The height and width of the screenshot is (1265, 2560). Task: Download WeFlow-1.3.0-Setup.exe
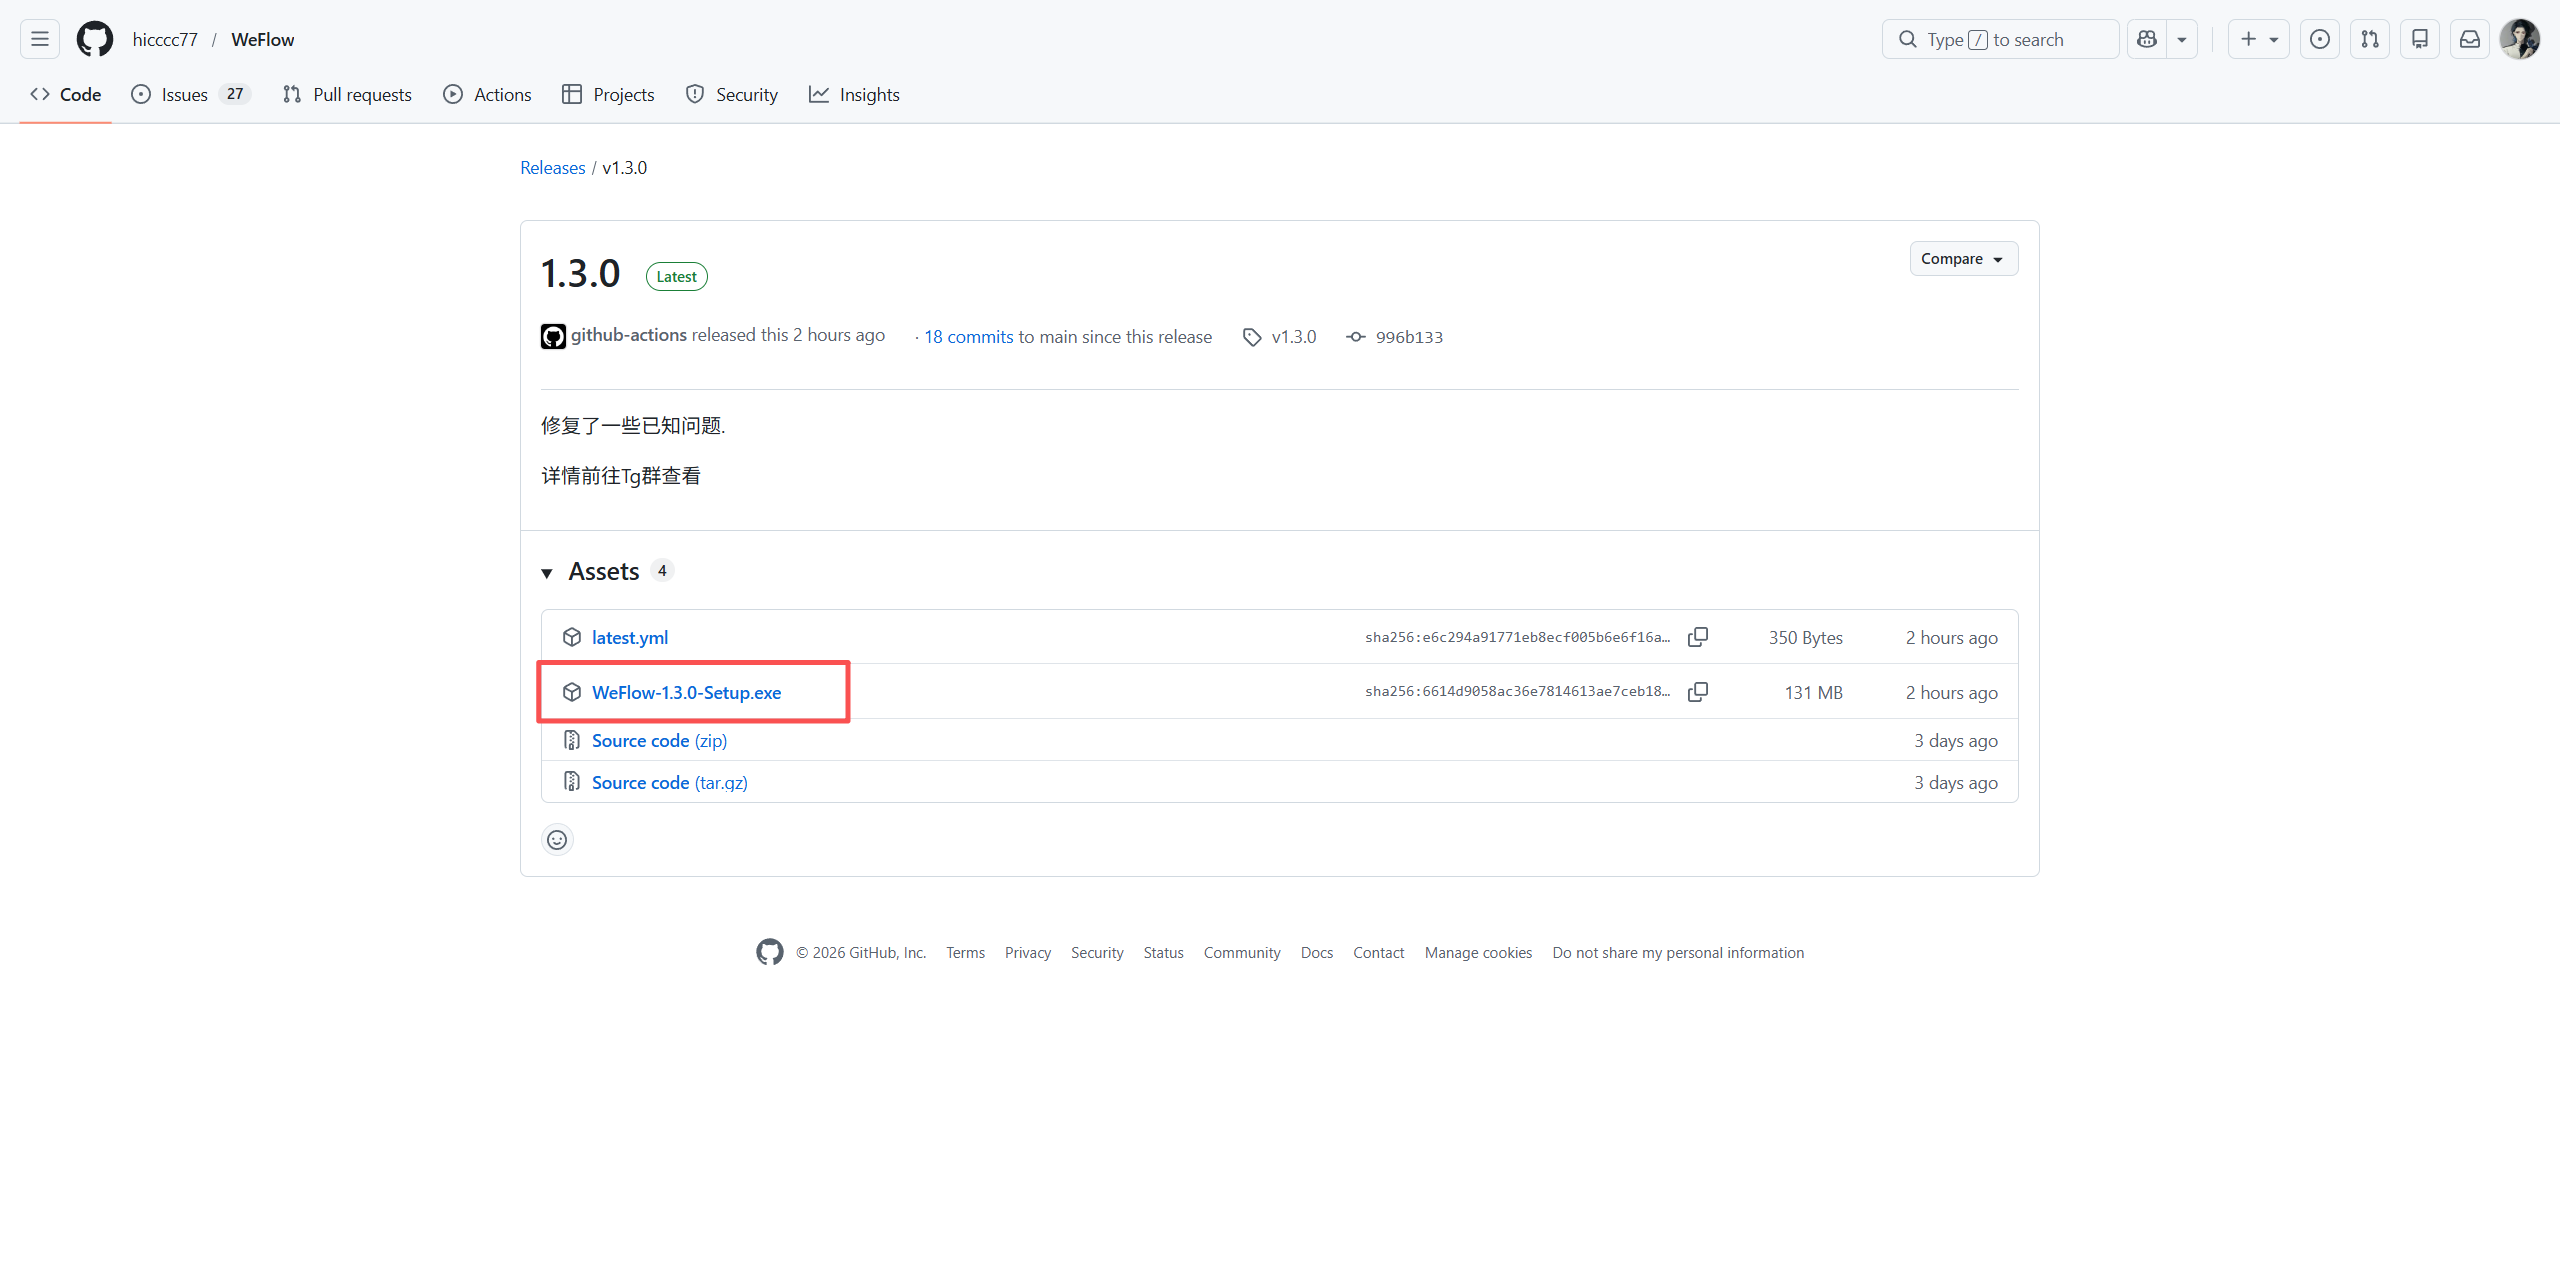686,693
